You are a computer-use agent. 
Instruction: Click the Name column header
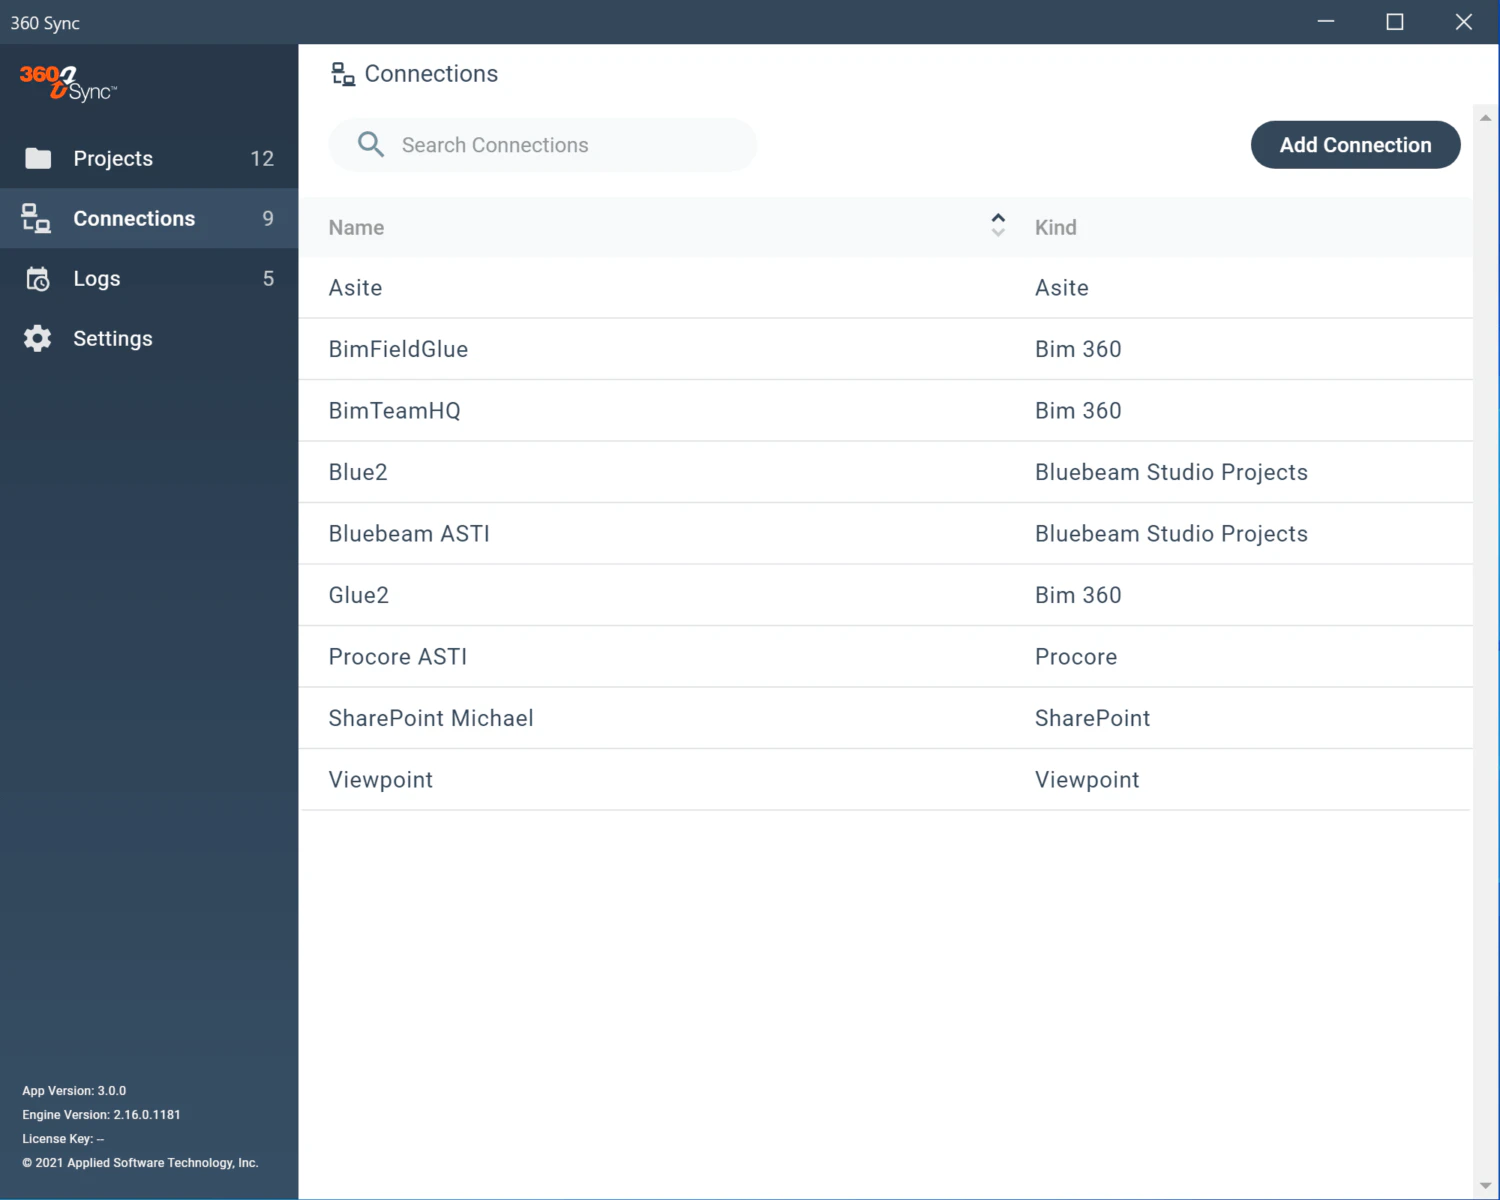coord(356,228)
